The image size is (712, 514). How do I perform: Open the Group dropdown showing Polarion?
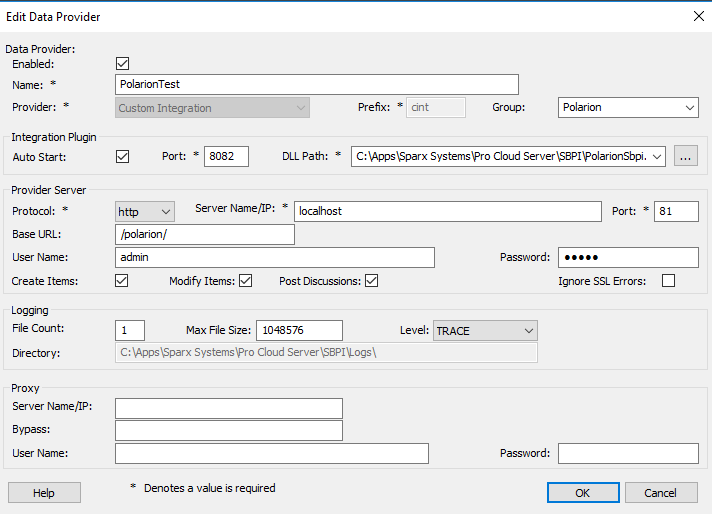click(628, 108)
